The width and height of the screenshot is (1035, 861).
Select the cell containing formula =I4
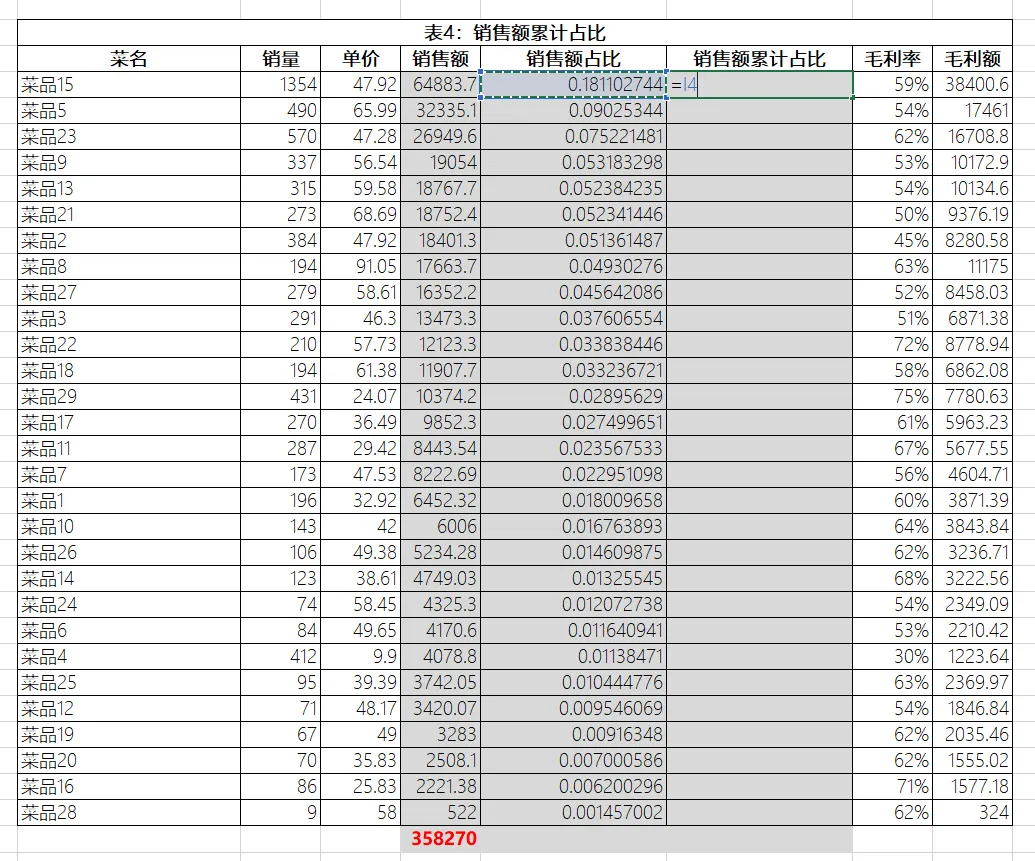[759, 85]
